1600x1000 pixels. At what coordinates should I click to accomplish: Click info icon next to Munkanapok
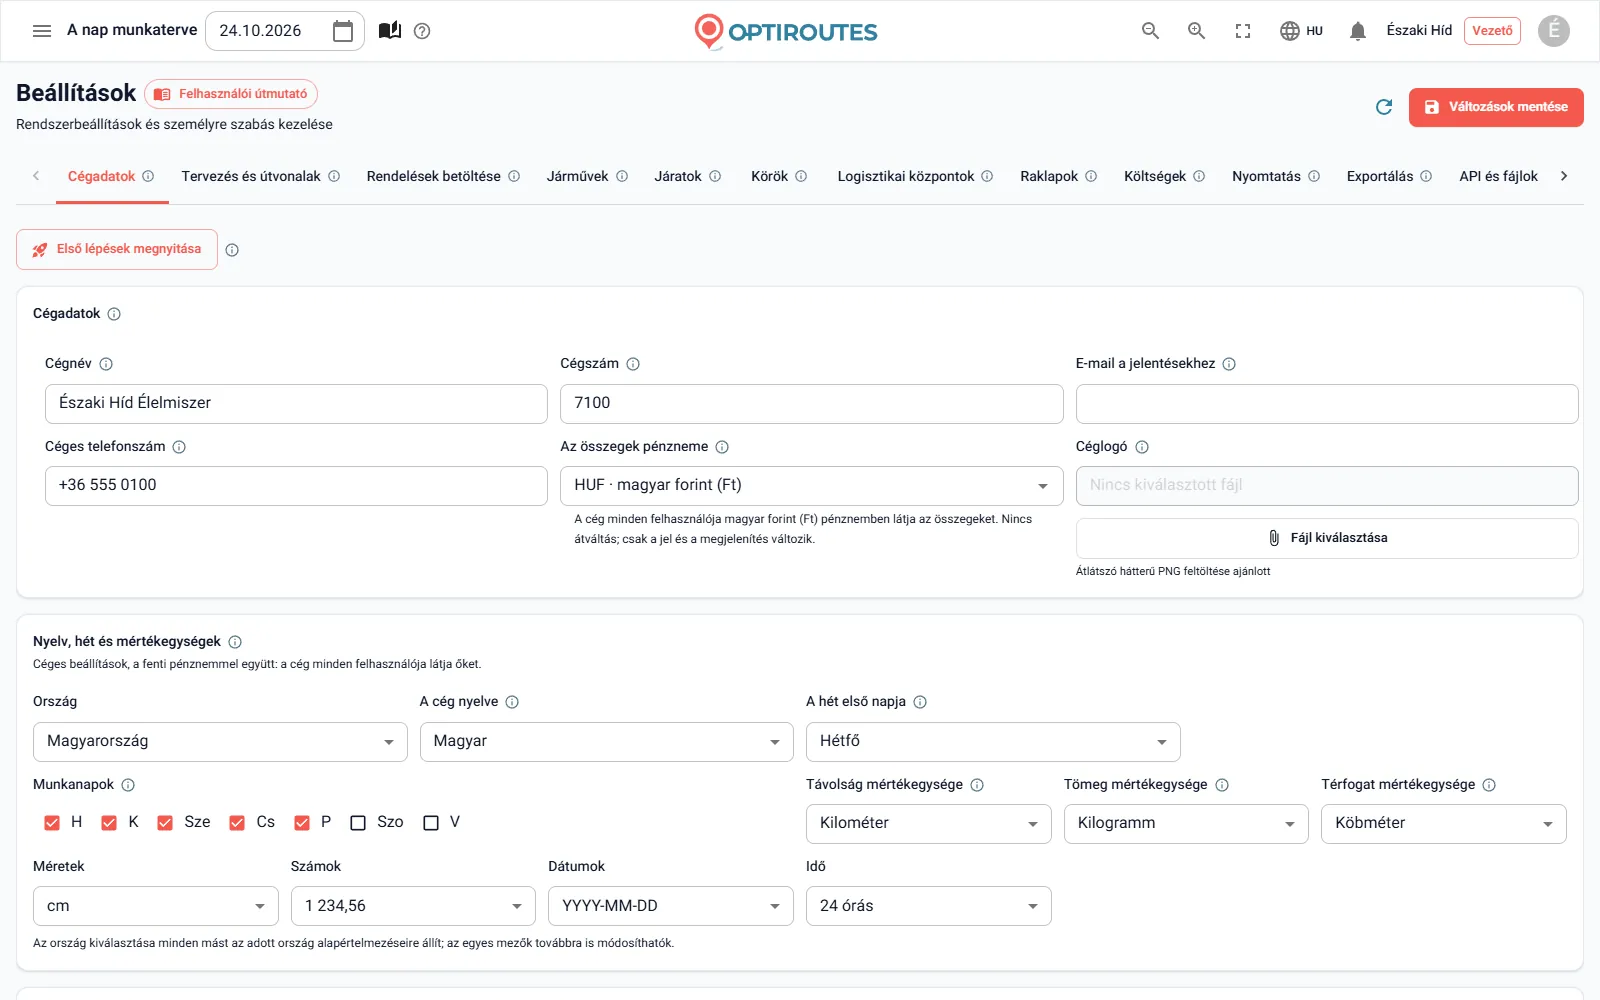(x=128, y=785)
